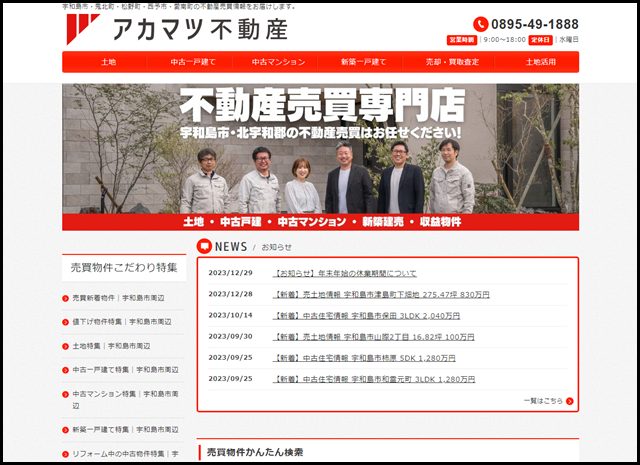Open the 土地活用 menu item
Viewport: 640px width, 465px height.
tap(540, 62)
